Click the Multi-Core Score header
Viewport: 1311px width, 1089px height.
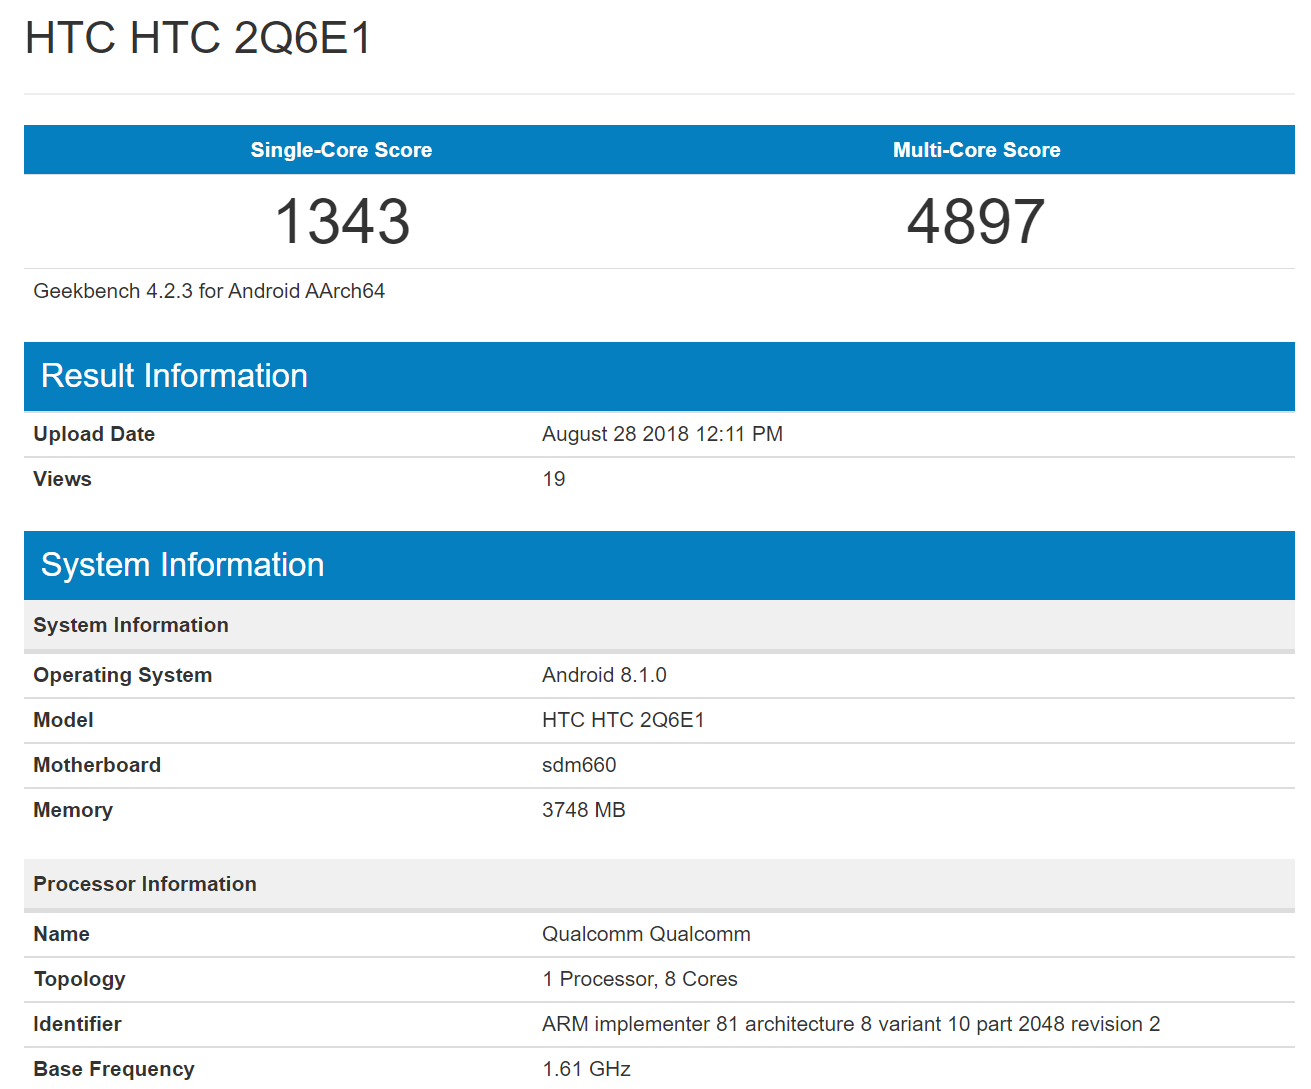pos(976,150)
